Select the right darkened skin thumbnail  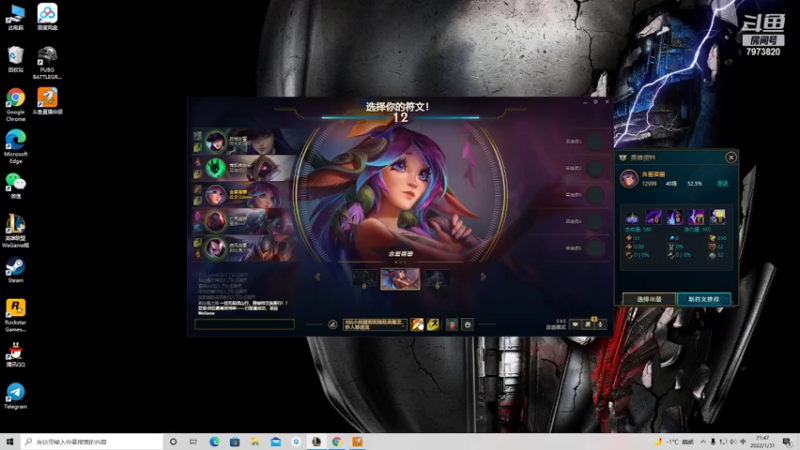point(437,279)
